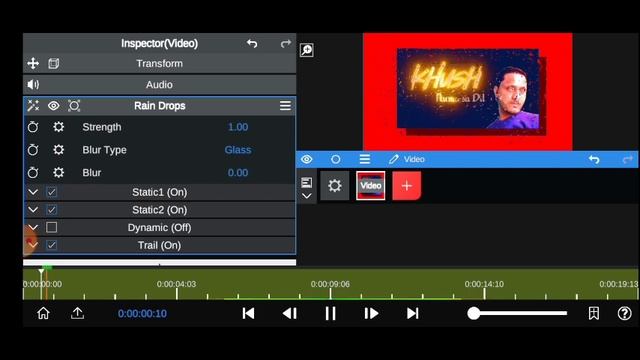640x360 pixels.
Task: Pause playback
Action: pyautogui.click(x=331, y=313)
